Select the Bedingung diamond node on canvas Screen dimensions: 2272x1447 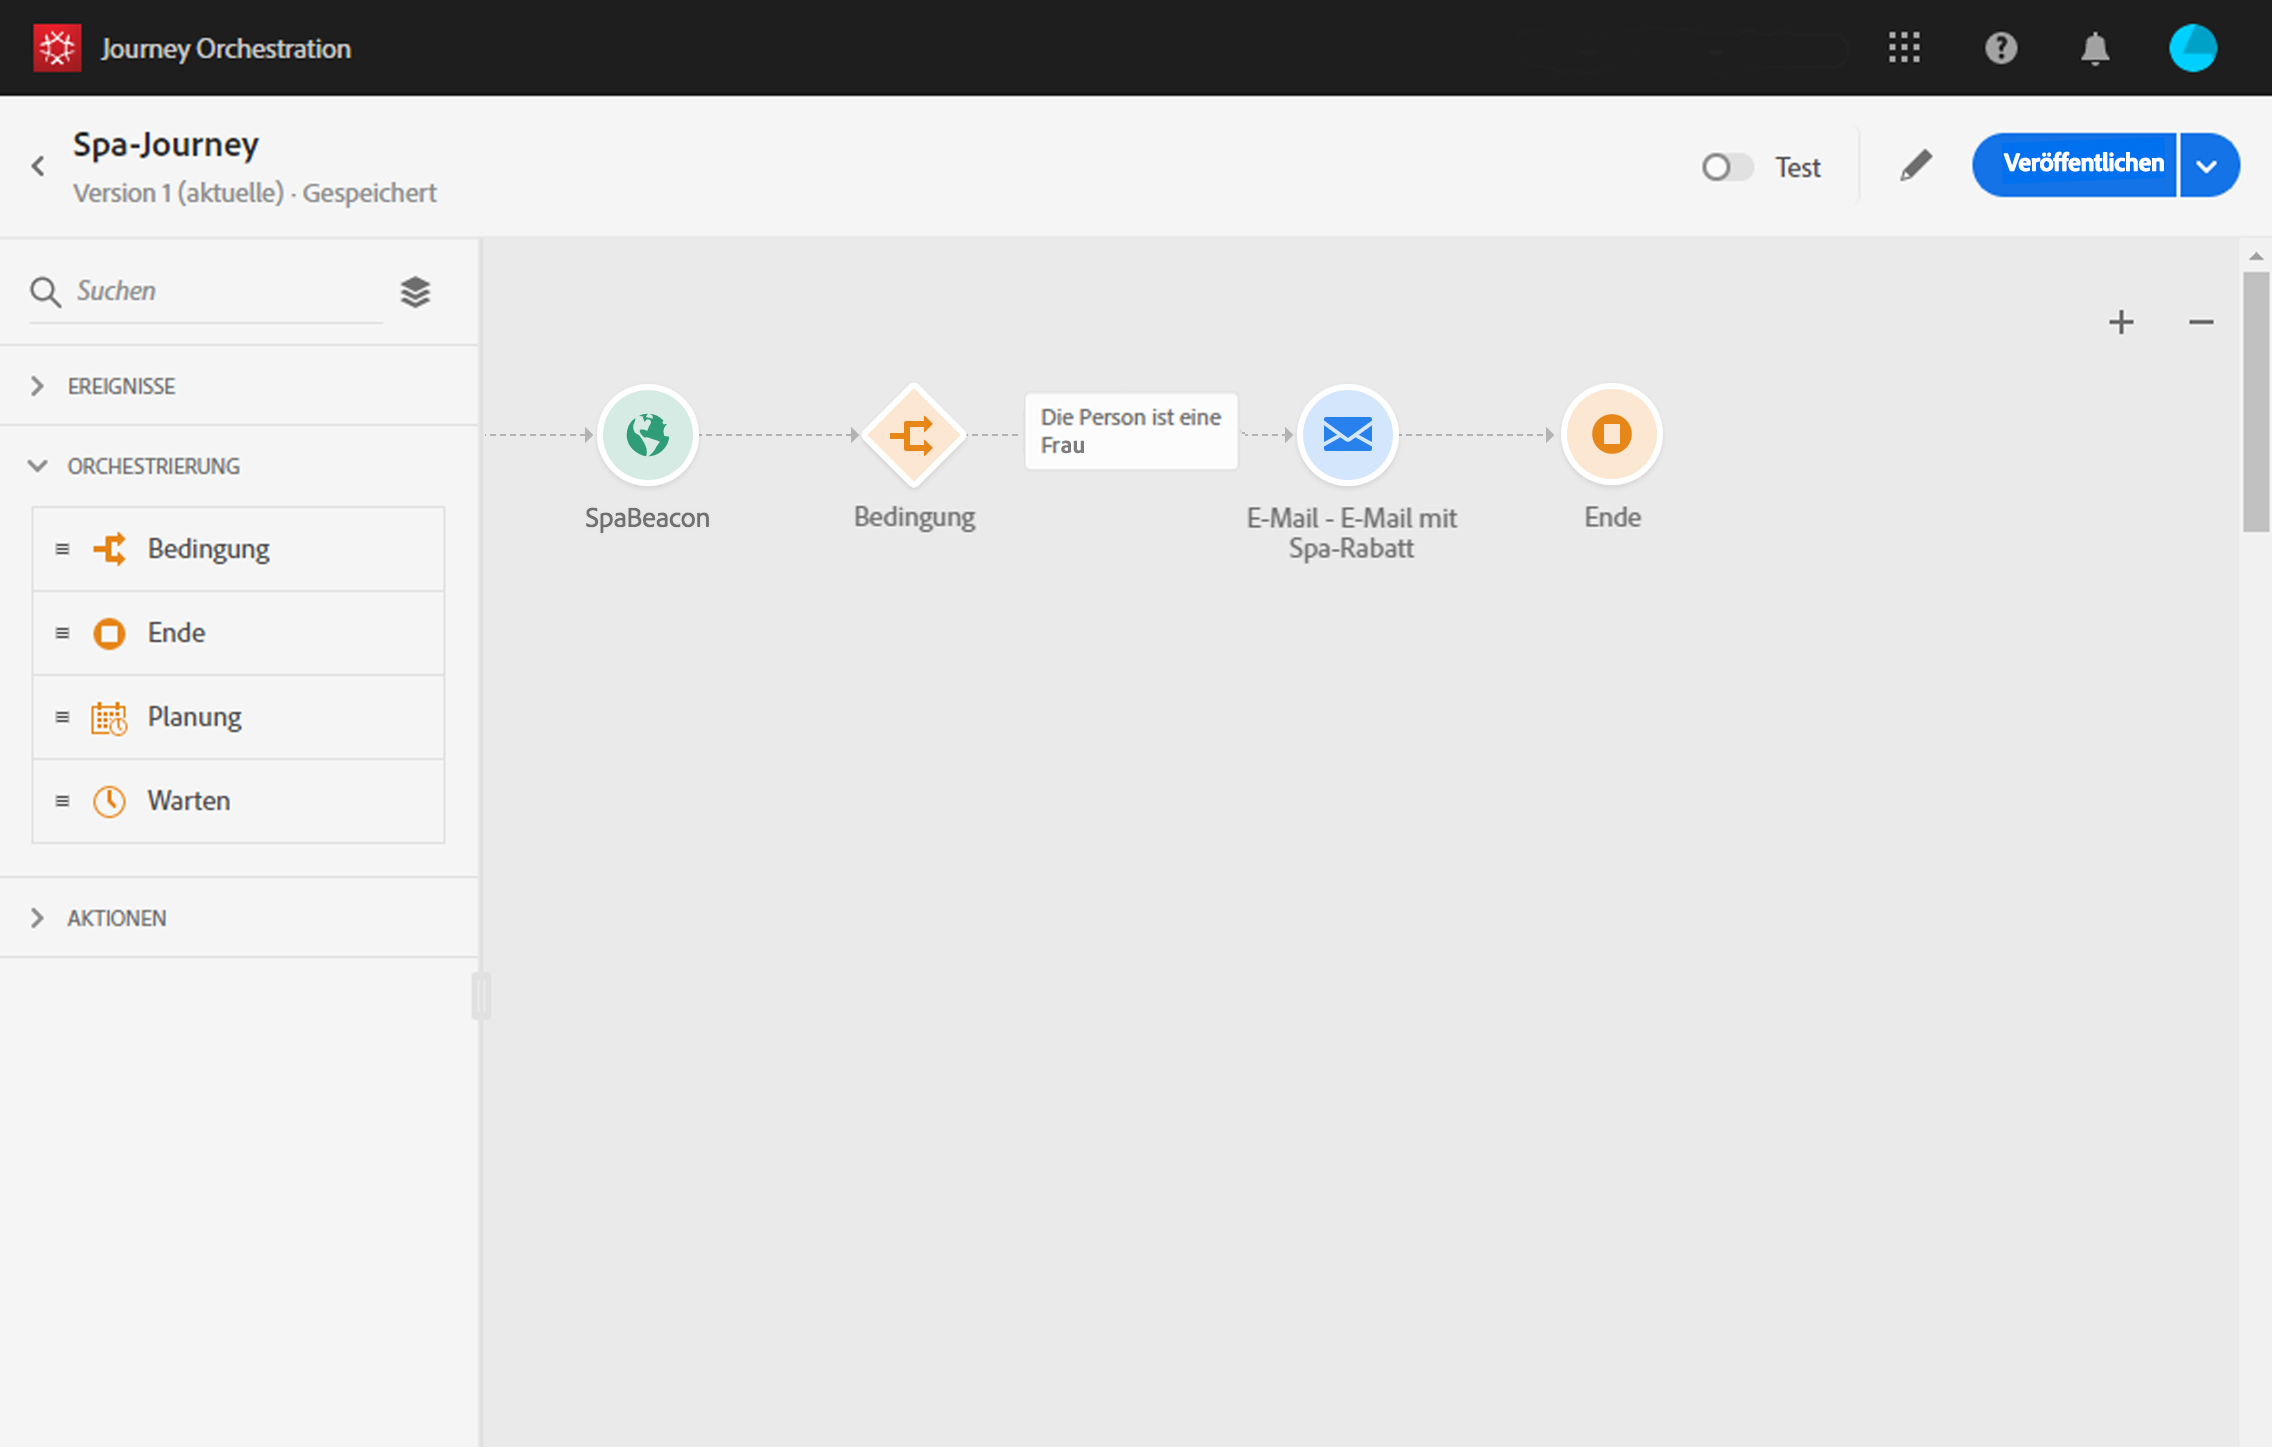913,435
